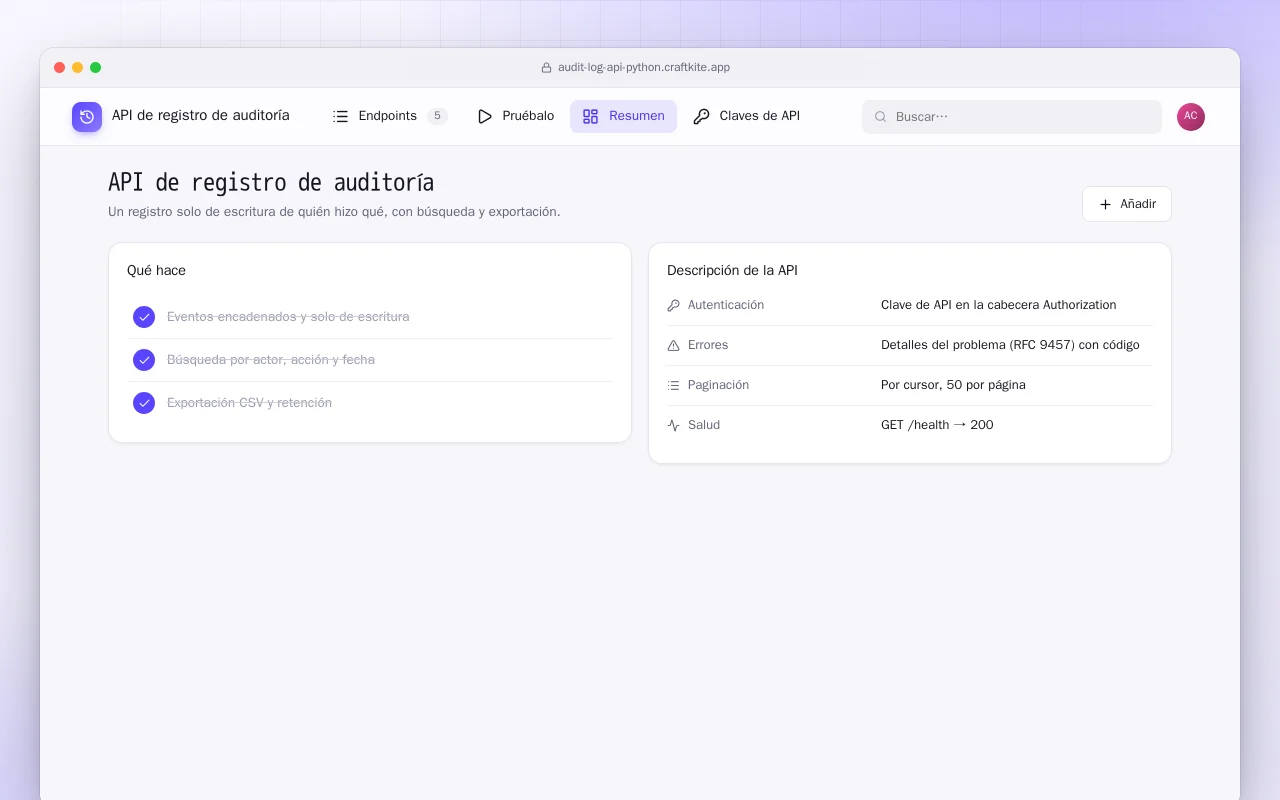Click the Claves de API key icon
The height and width of the screenshot is (800, 1280).
coord(702,116)
